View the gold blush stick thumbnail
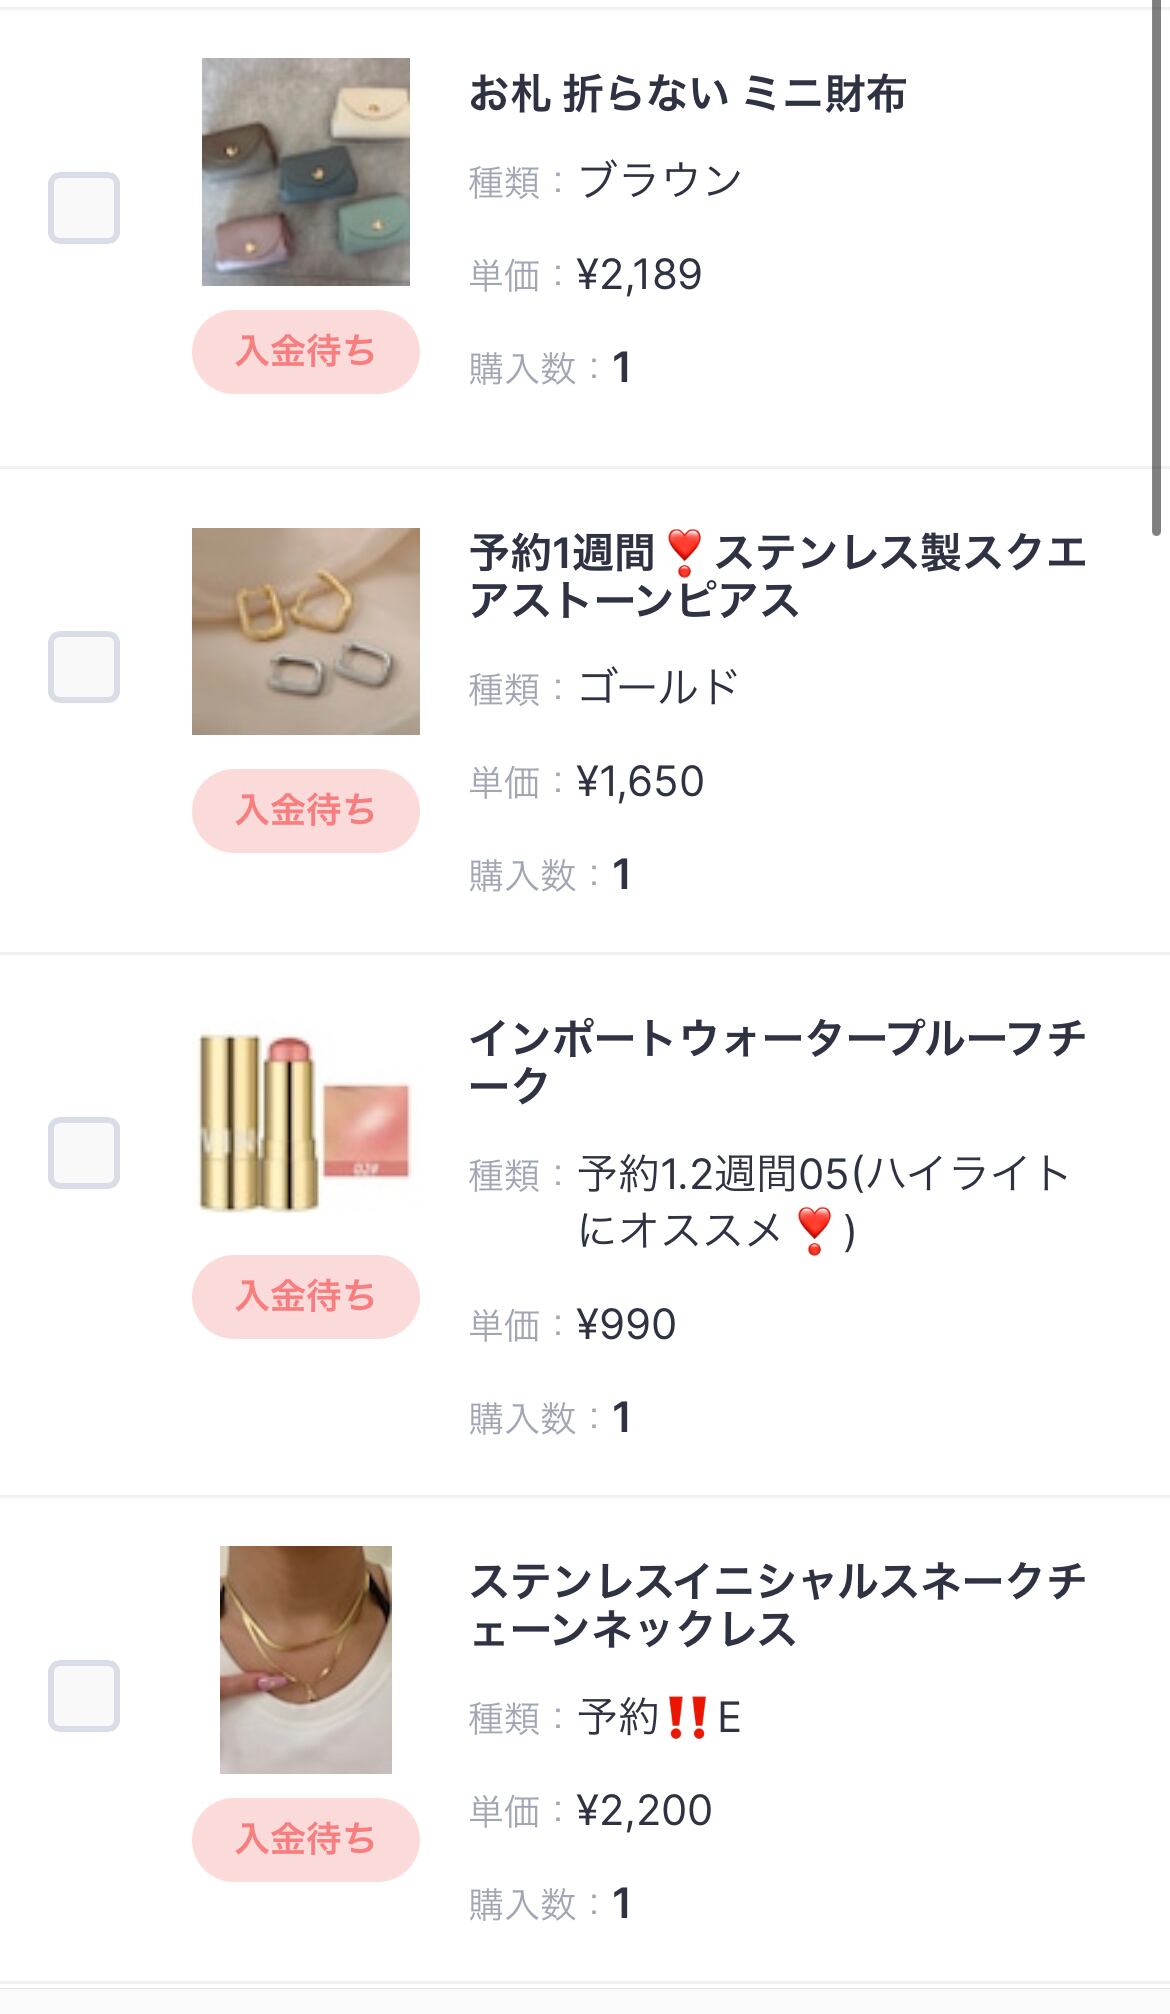Screen dimensions: 1170x2014 coord(306,1116)
